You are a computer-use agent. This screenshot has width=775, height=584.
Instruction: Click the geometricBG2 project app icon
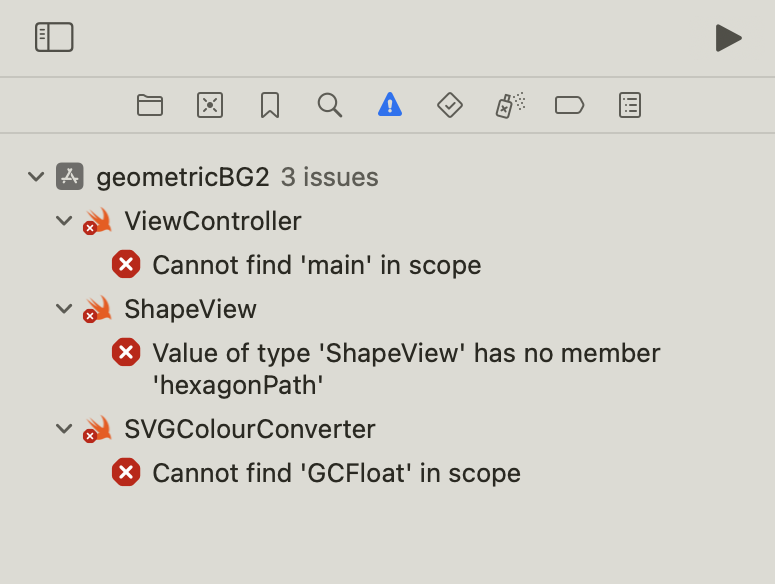pyautogui.click(x=70, y=177)
